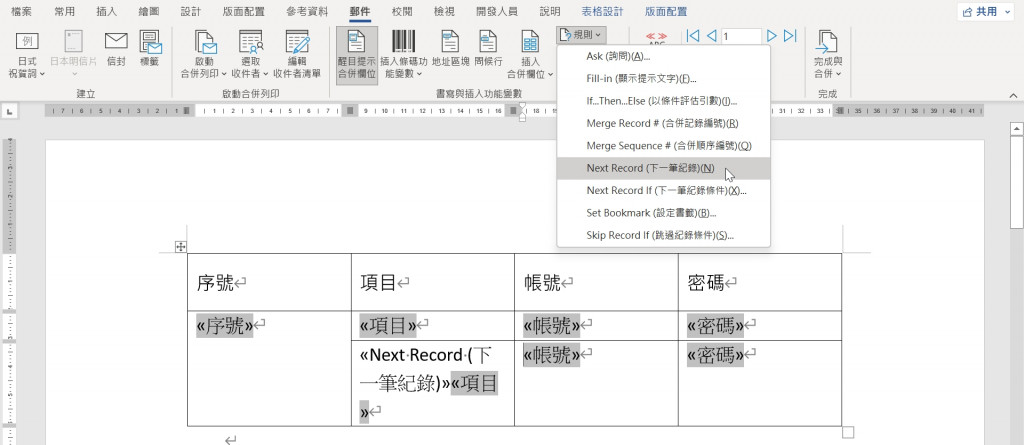The image size is (1024, 445).
Task: Go to next record arrow
Action: (x=771, y=36)
